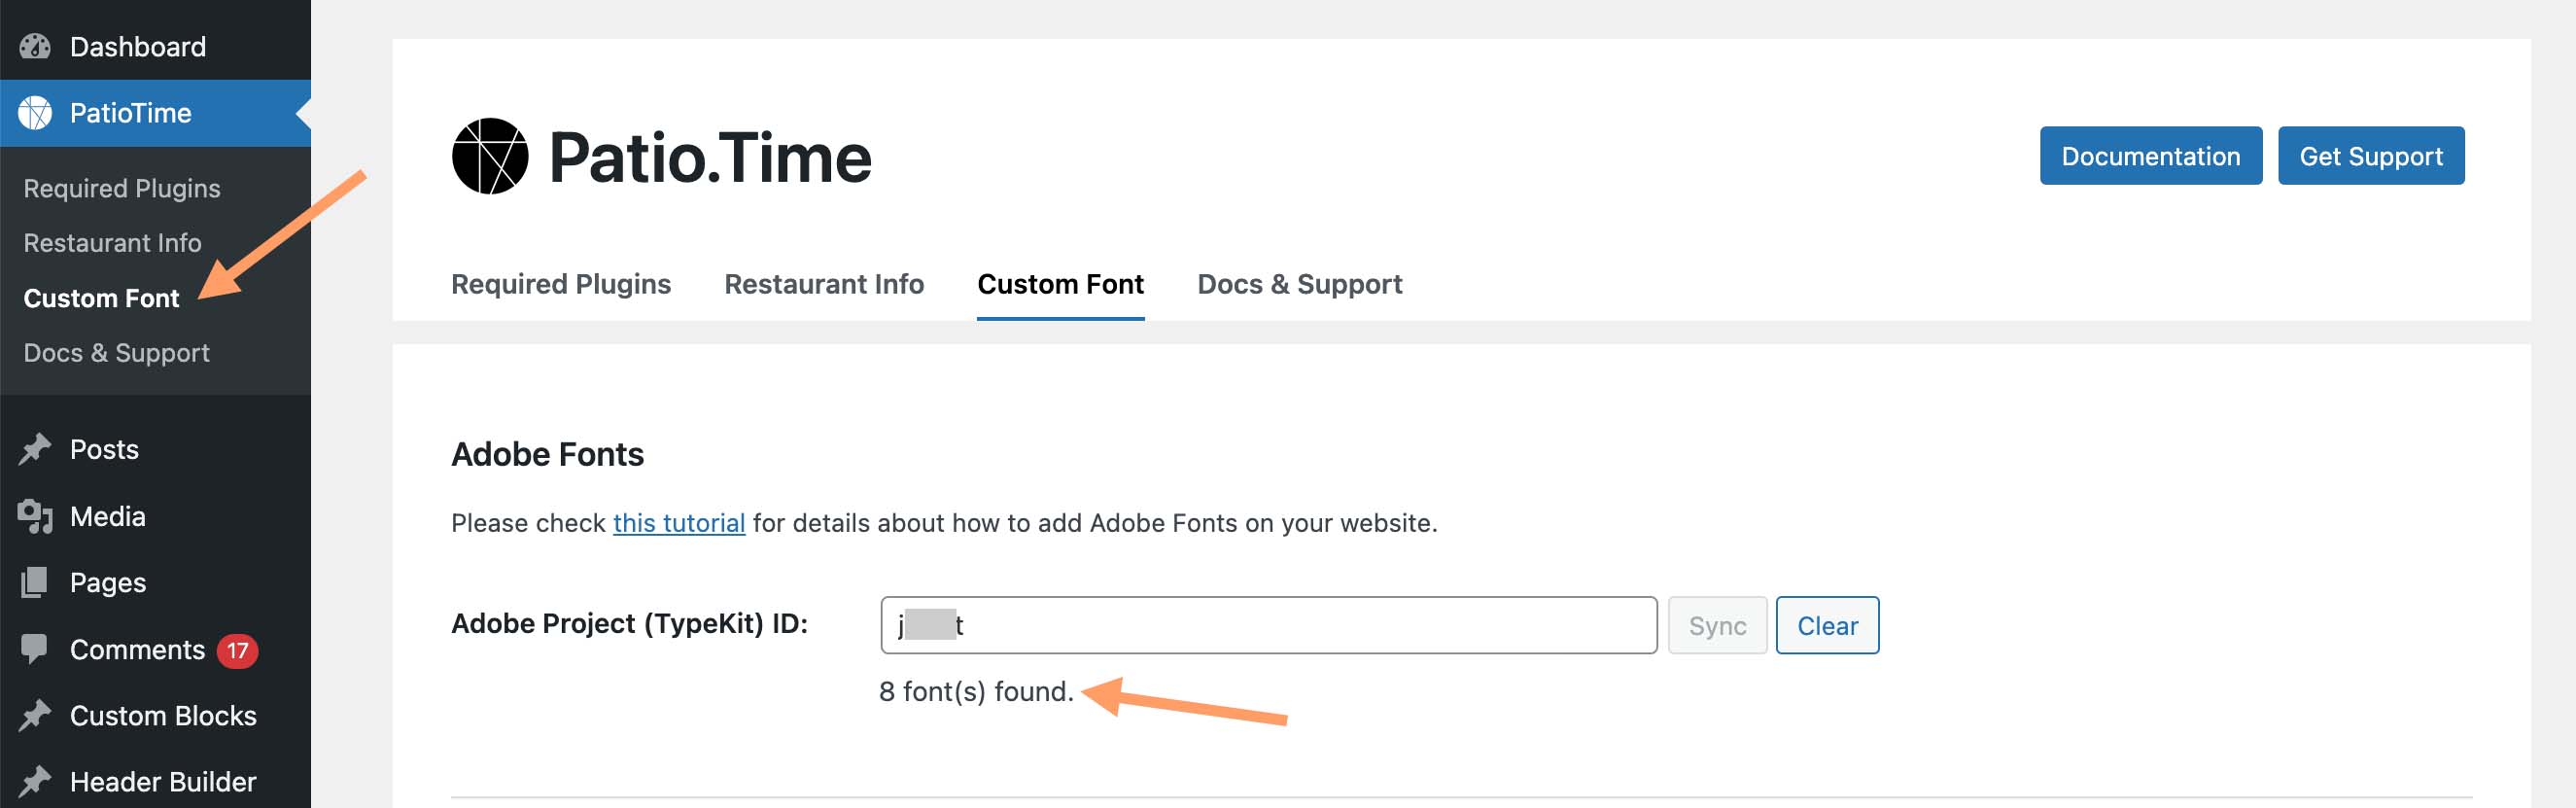Open Required Plugins in sidebar submenu
The image size is (2576, 808).
pos(122,188)
